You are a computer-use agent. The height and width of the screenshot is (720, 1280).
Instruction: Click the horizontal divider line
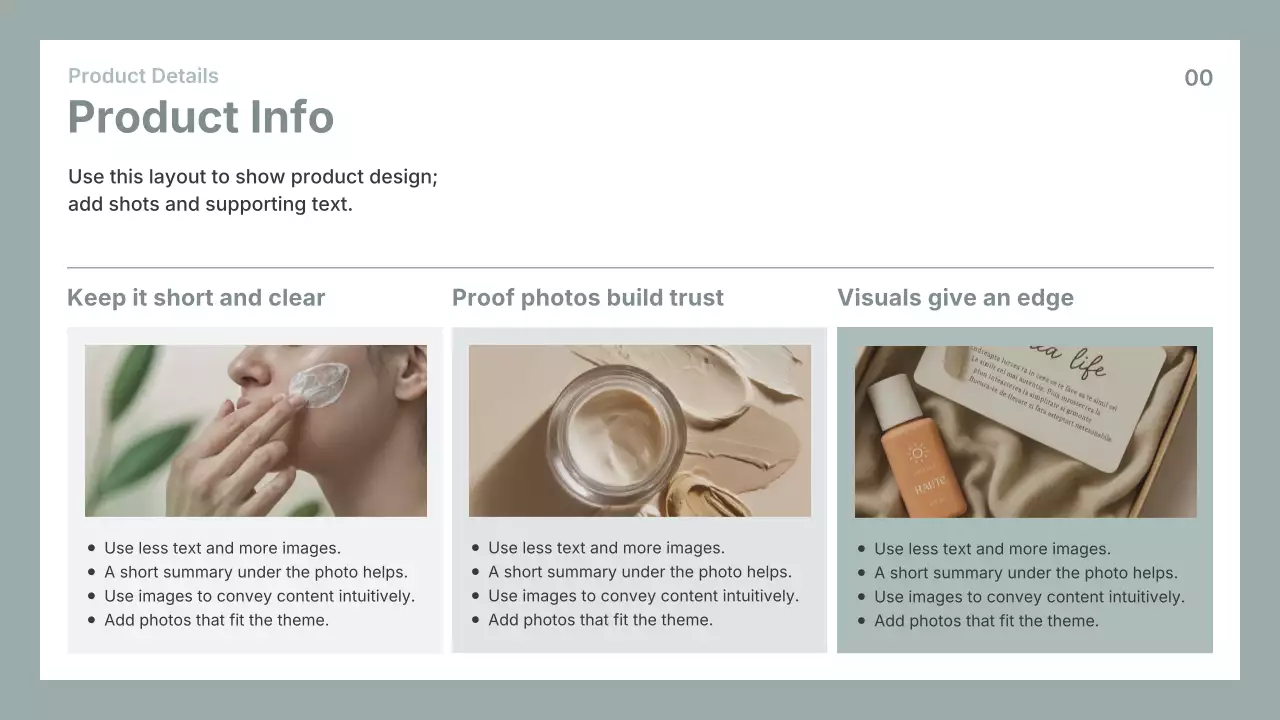640,268
